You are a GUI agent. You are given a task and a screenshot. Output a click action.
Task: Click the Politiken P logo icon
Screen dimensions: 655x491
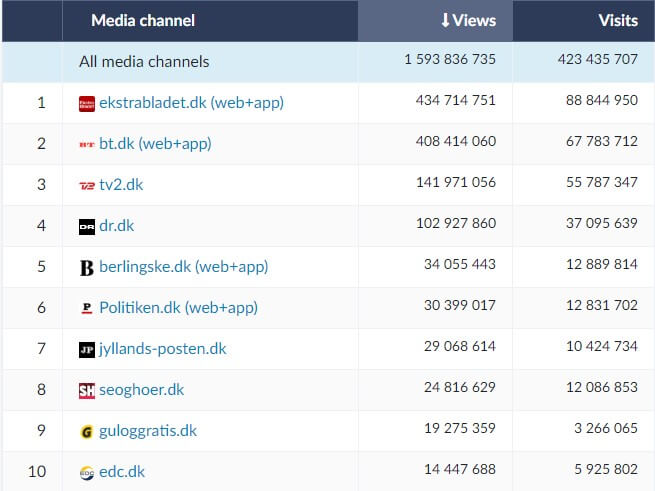[86, 308]
